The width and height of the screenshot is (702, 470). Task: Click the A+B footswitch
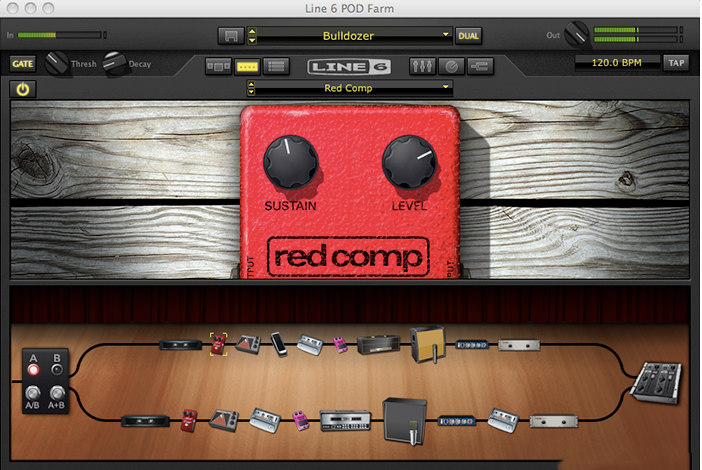(57, 393)
